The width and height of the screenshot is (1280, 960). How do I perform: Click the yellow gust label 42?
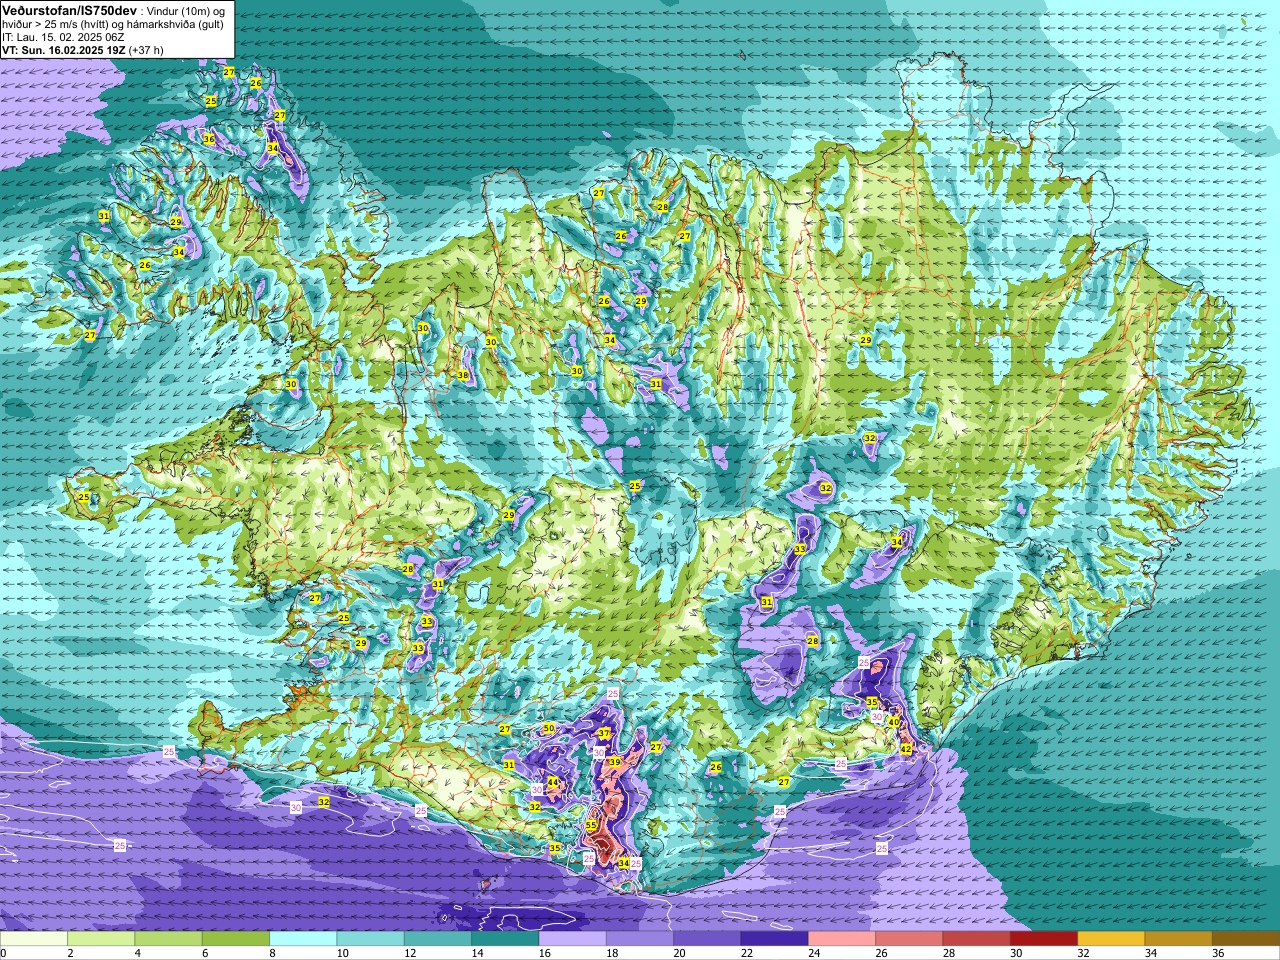click(906, 749)
